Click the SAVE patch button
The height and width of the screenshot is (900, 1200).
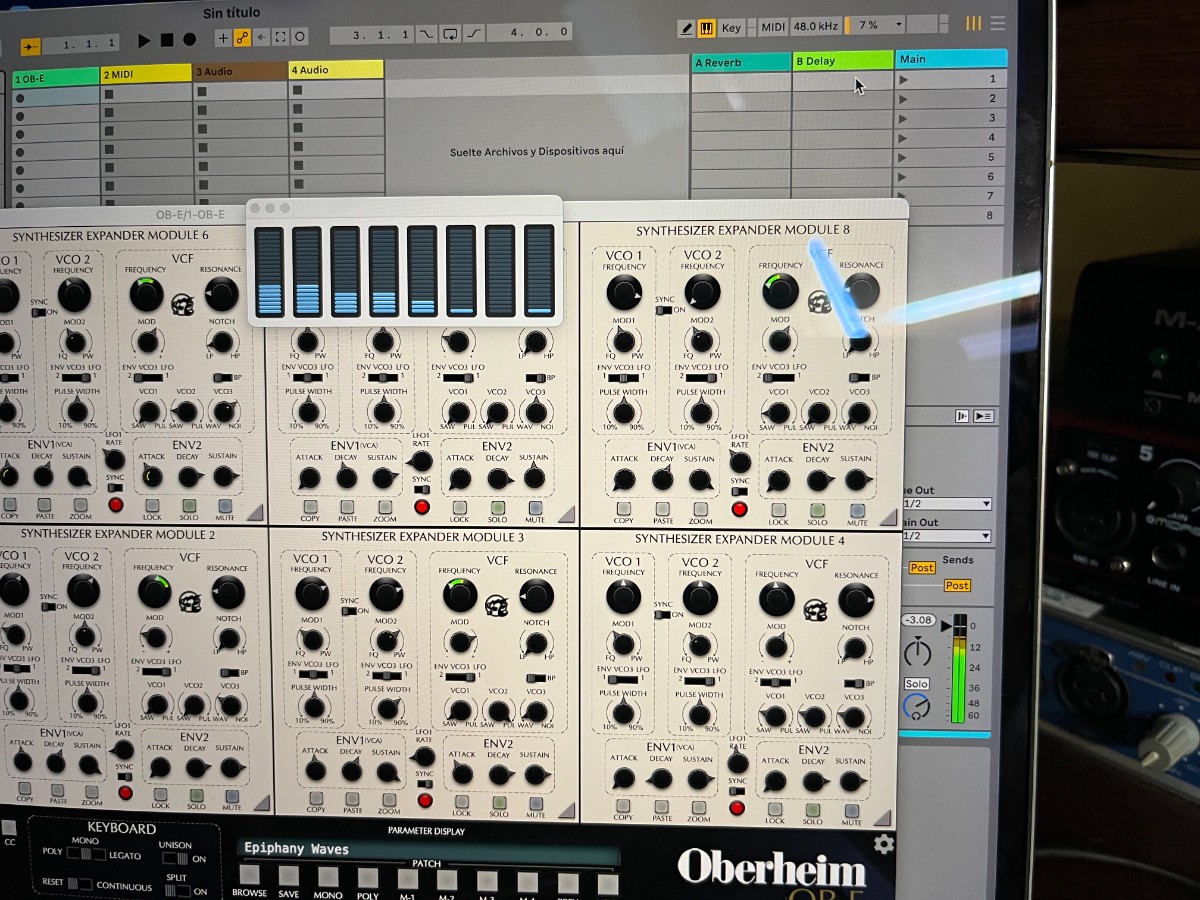[x=289, y=877]
